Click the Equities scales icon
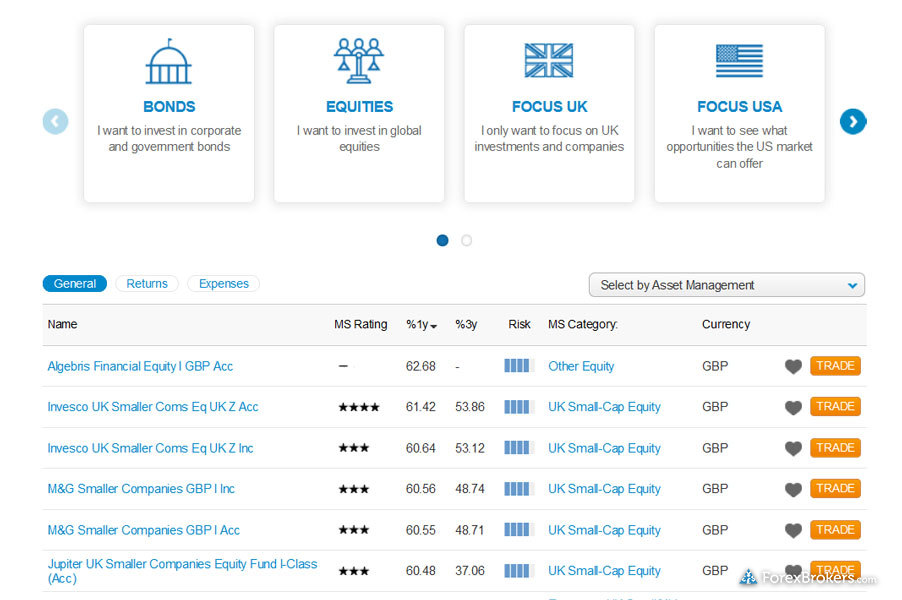The width and height of the screenshot is (902, 600). click(x=359, y=61)
